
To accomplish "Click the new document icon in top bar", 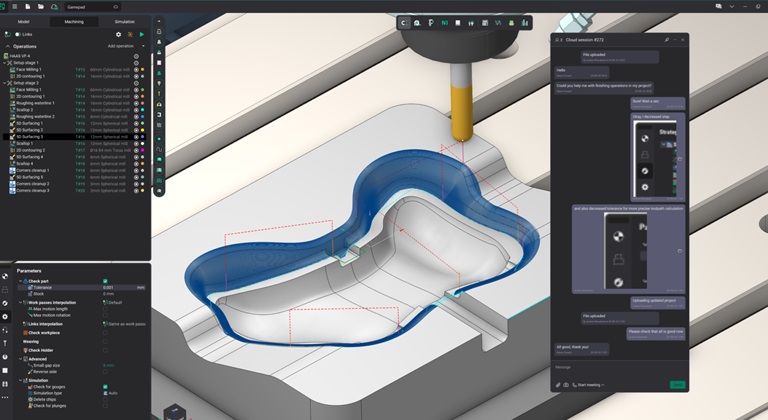I will 26,6.
